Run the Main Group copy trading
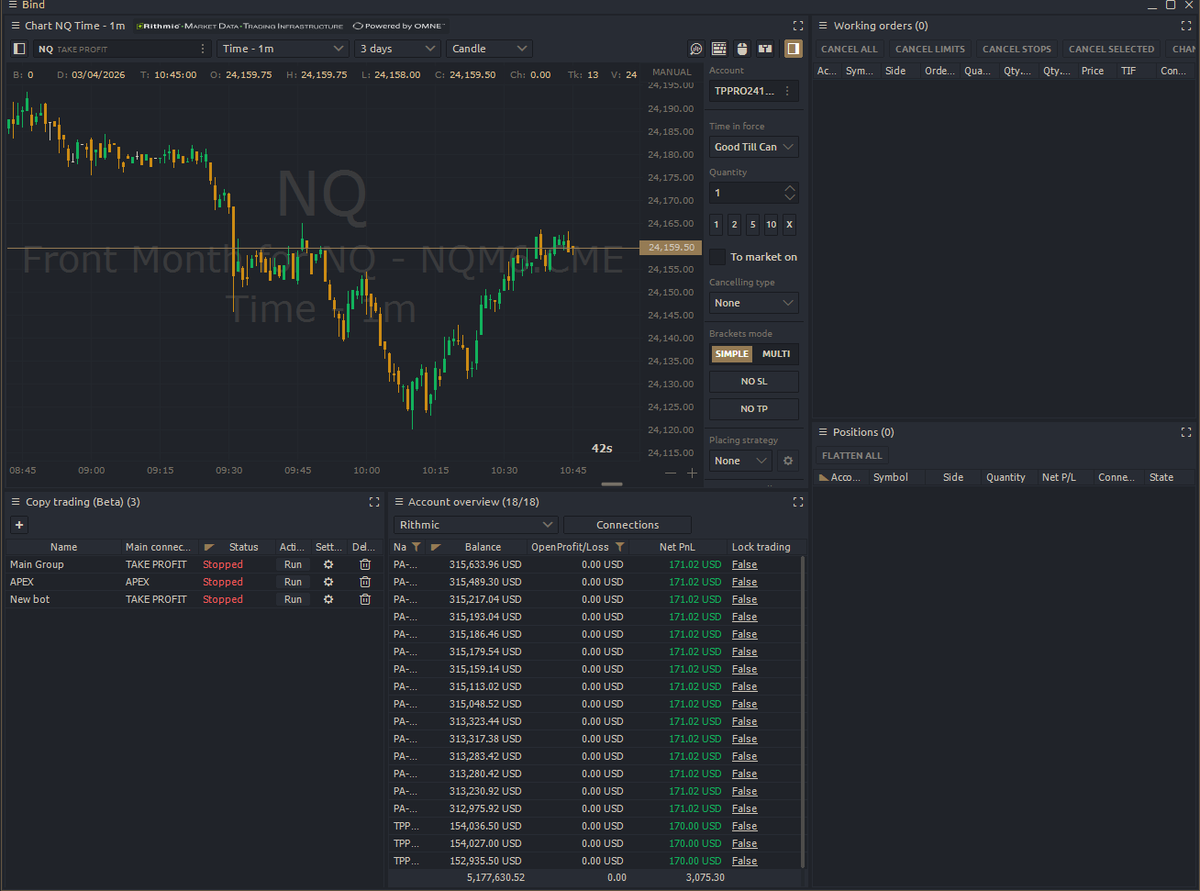This screenshot has height=891, width=1200. [x=293, y=565]
